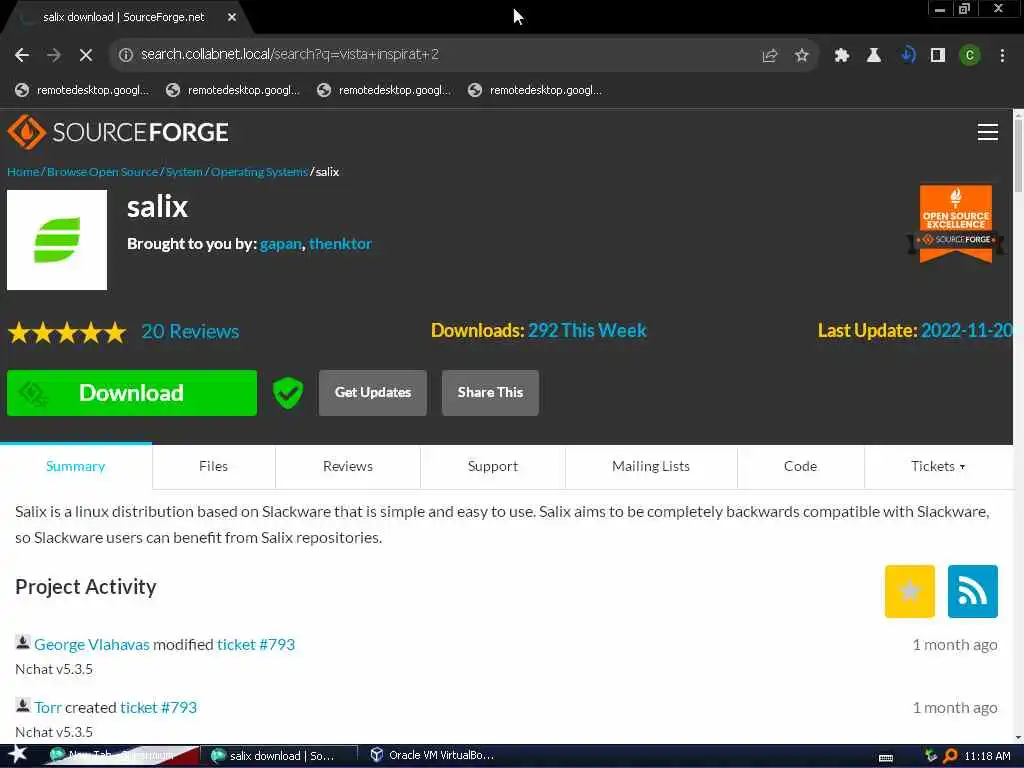Image resolution: width=1024 pixels, height=768 pixels.
Task: Switch to salix download taskbar item
Action: pyautogui.click(x=279, y=756)
